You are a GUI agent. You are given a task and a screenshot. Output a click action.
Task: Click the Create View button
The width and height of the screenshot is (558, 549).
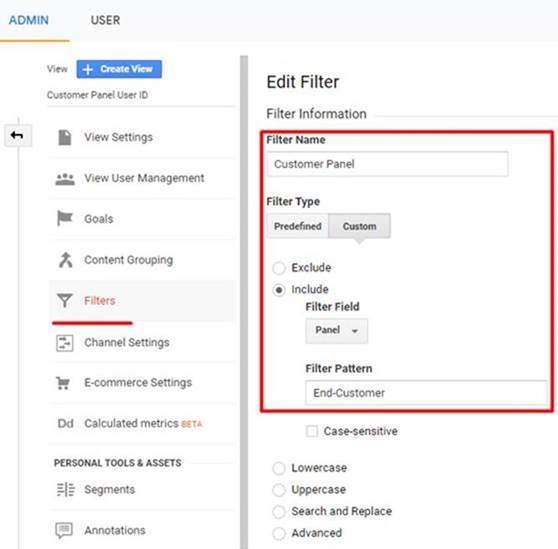click(x=119, y=69)
